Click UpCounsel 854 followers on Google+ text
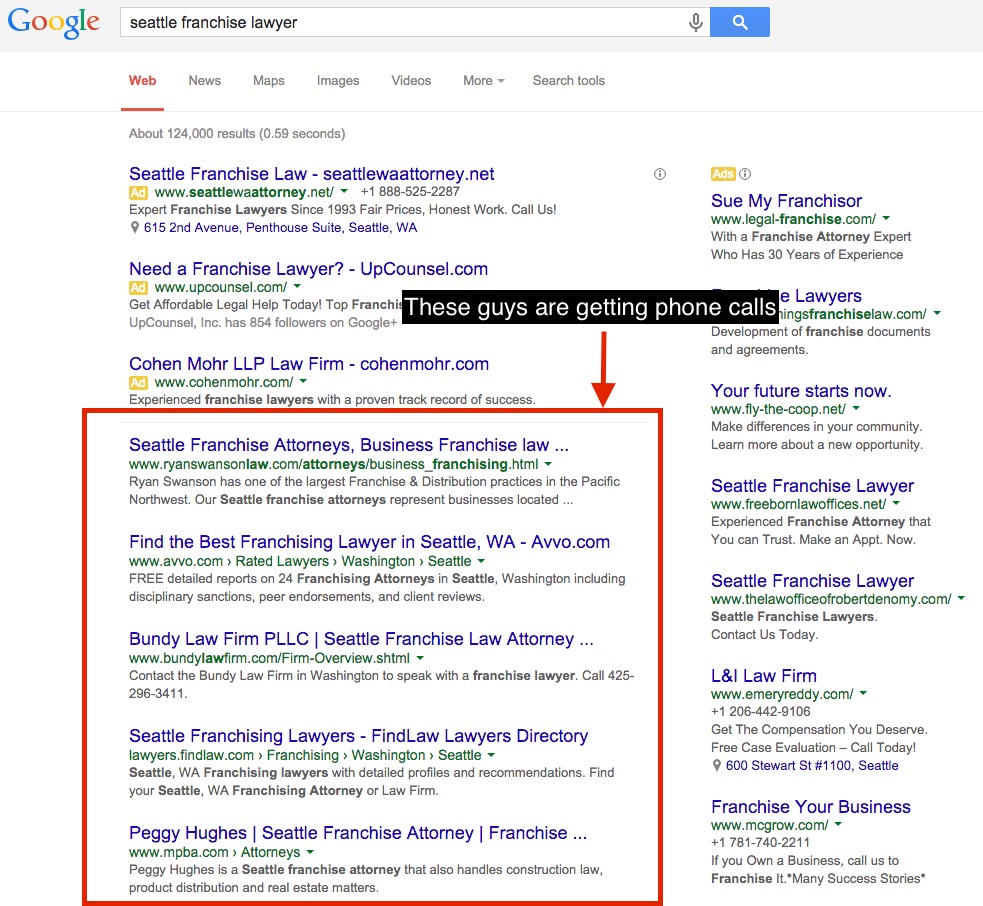 pos(263,322)
